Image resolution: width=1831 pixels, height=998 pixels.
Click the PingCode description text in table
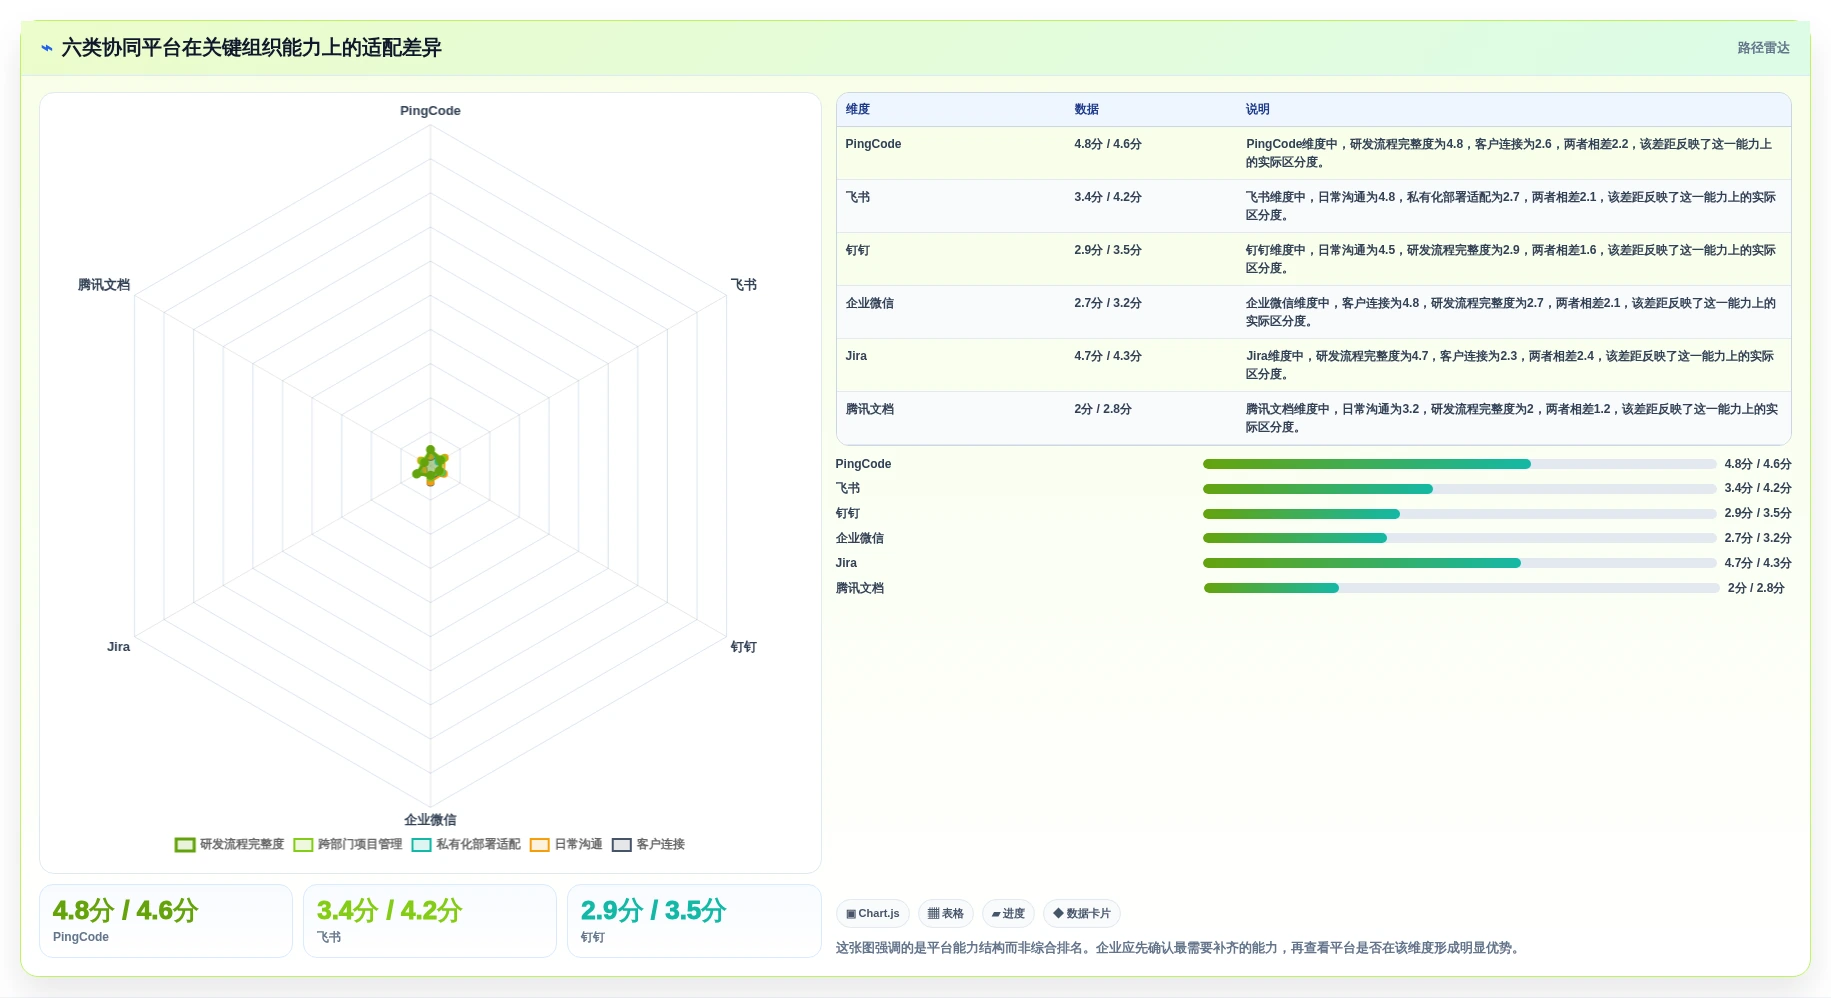[1509, 153]
